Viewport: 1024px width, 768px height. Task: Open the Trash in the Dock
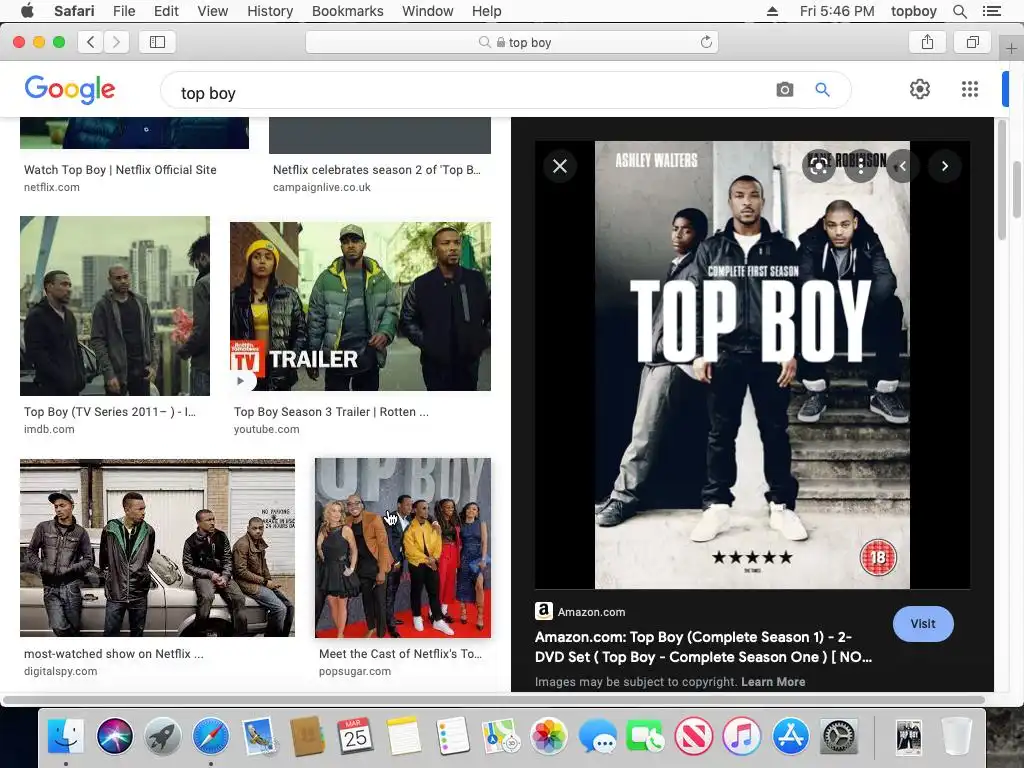[957, 736]
